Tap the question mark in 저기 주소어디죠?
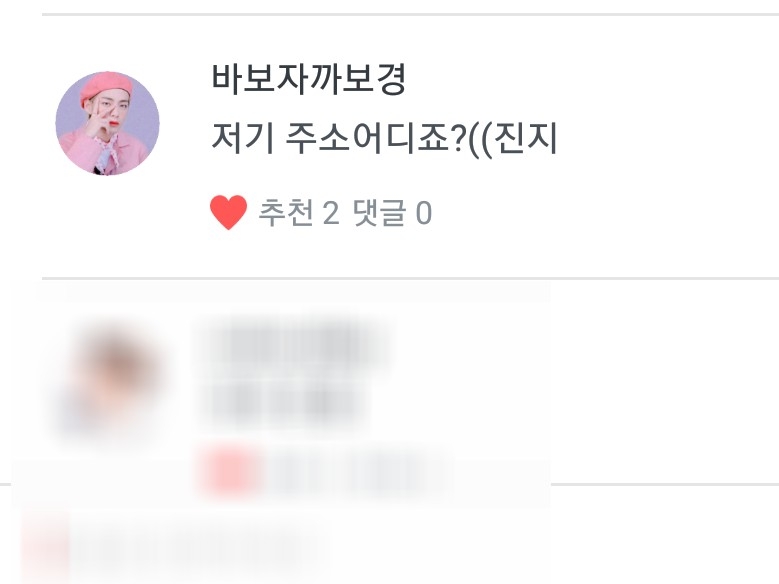 pyautogui.click(x=459, y=140)
